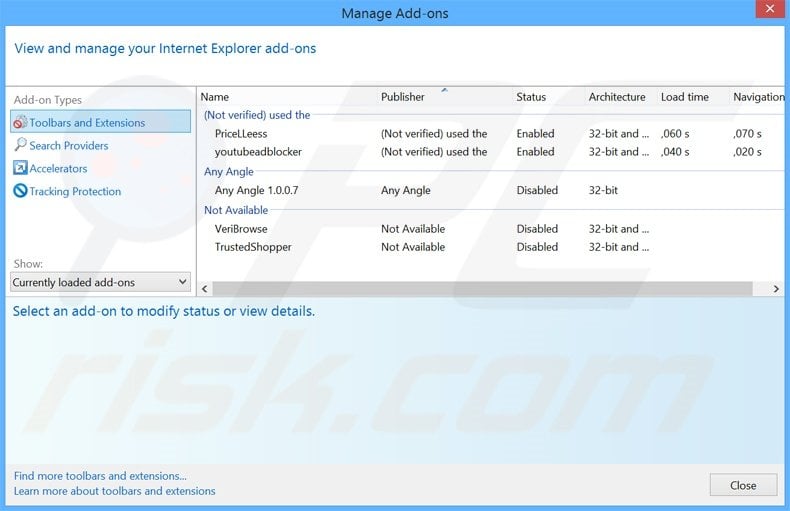Select the youtubeadblocker add-on row
790x511 pixels.
(x=491, y=152)
